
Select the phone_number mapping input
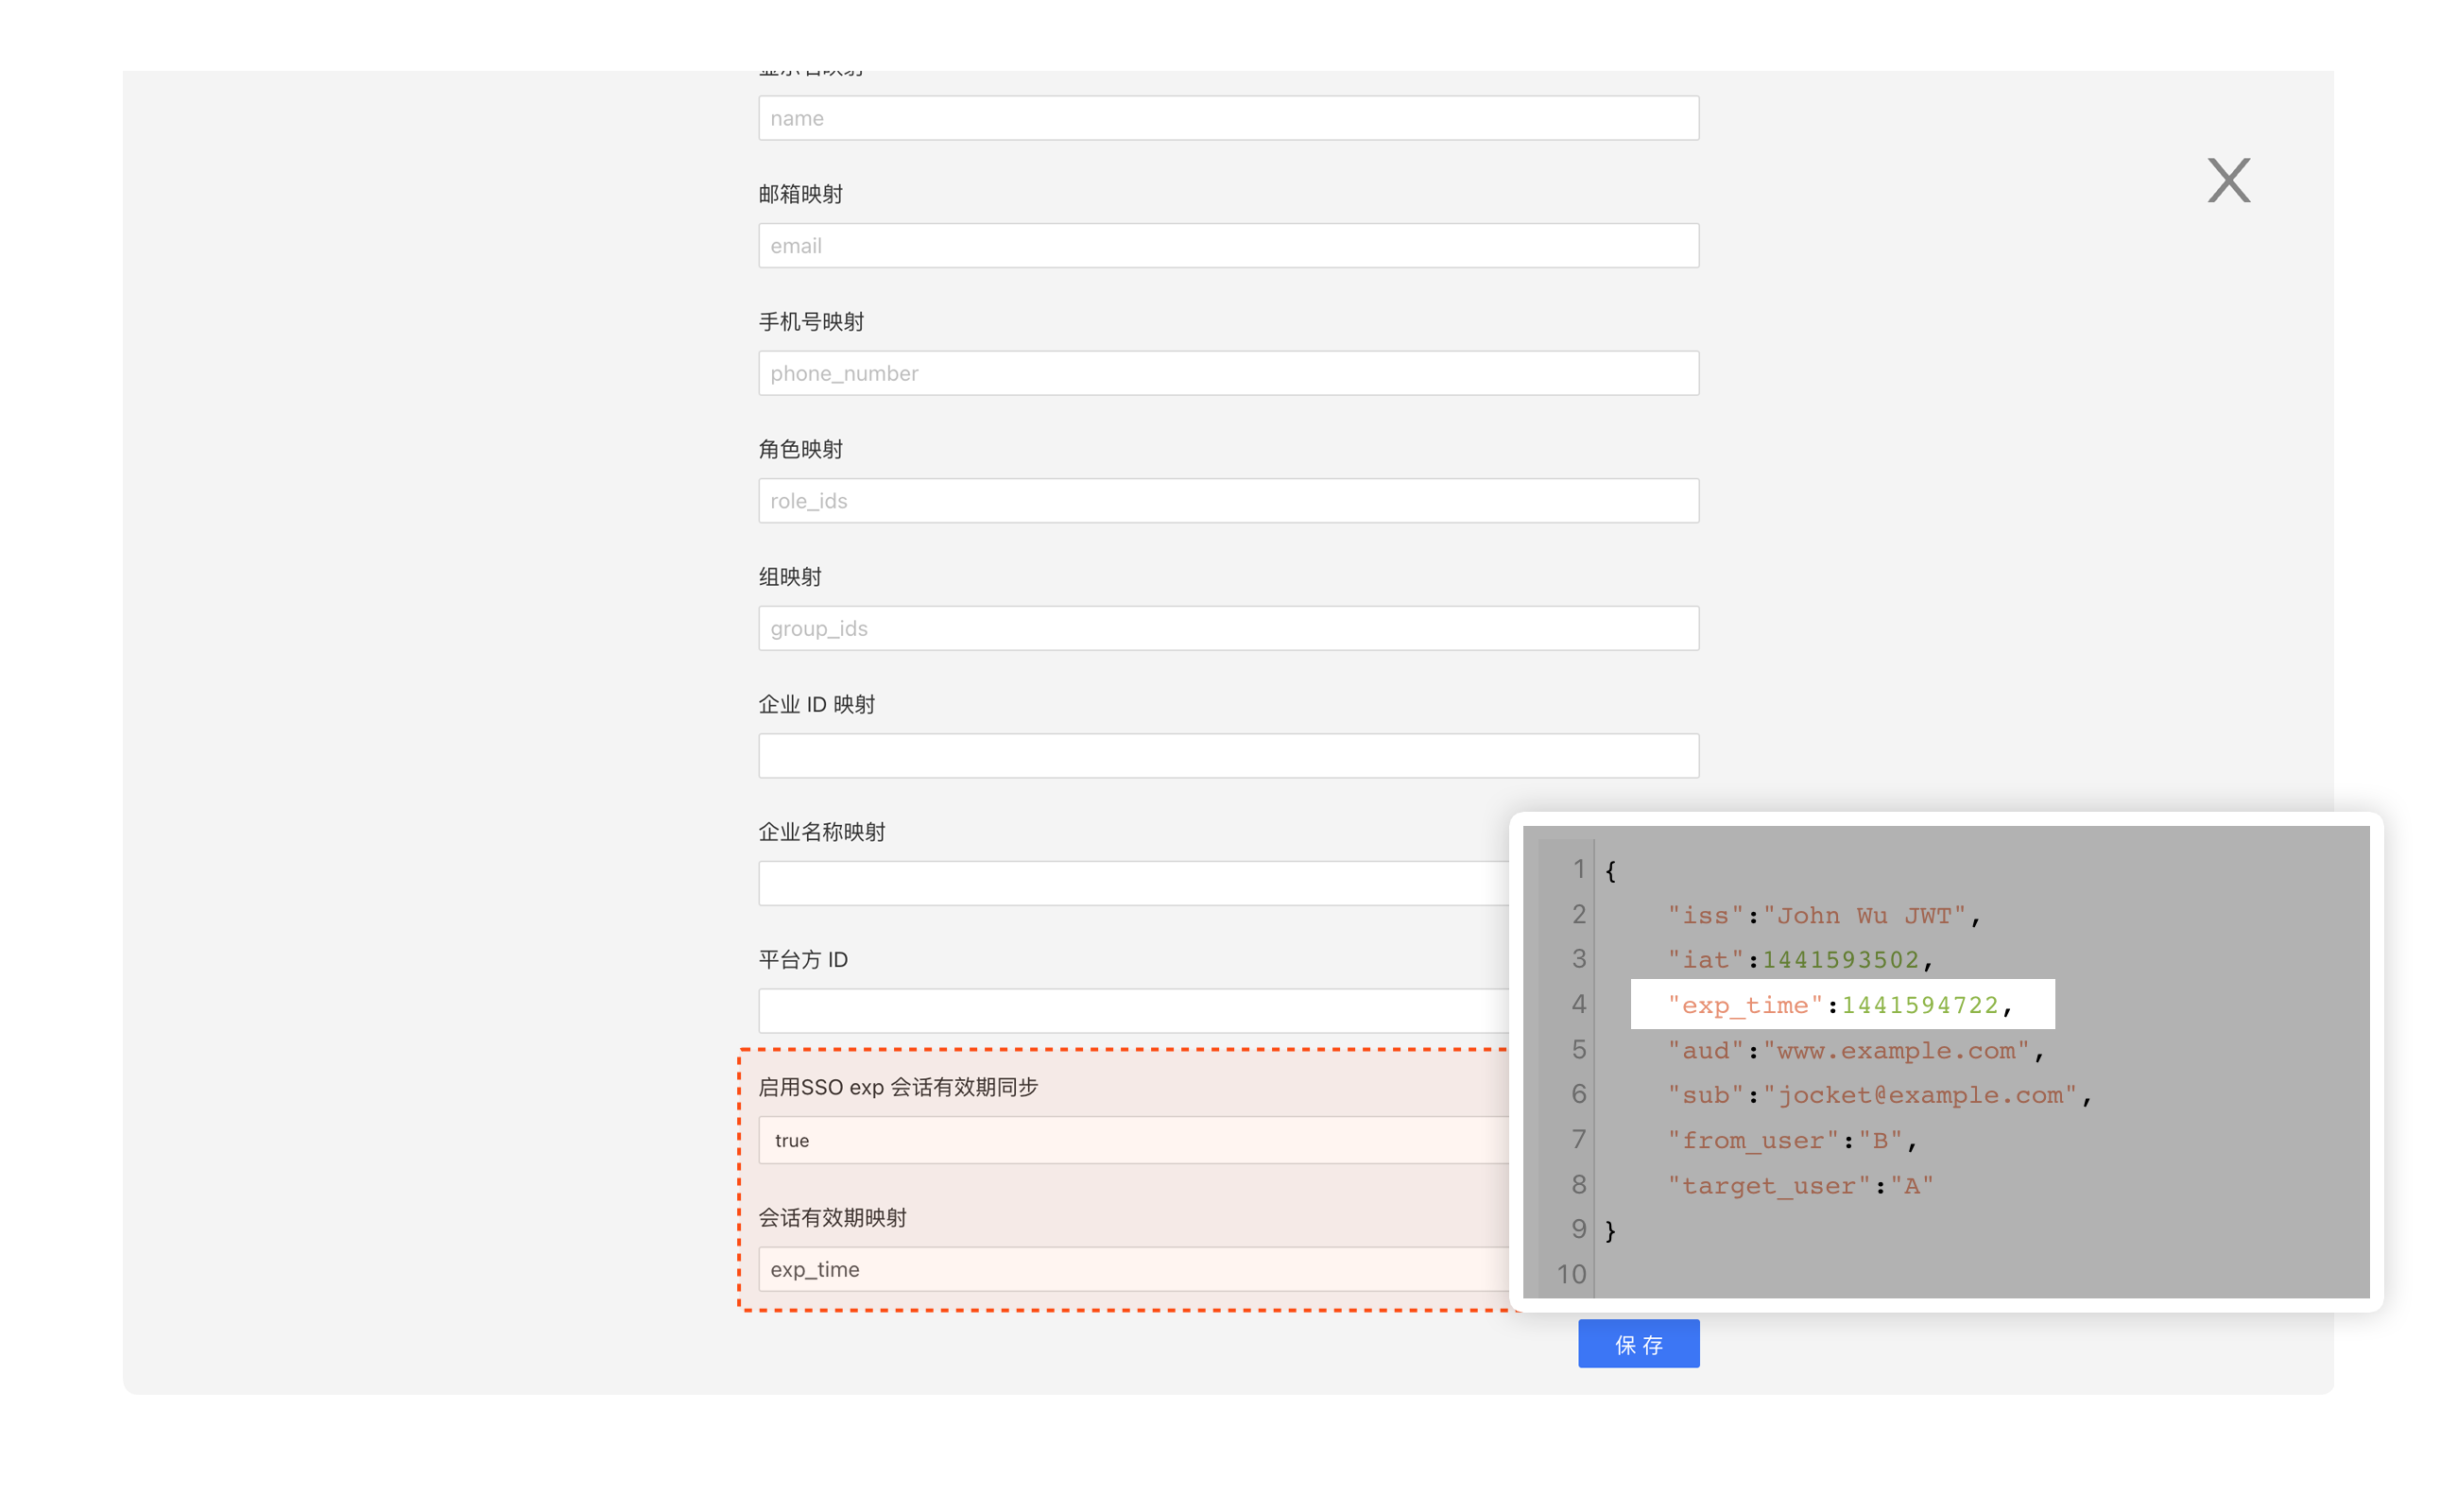coord(1228,373)
